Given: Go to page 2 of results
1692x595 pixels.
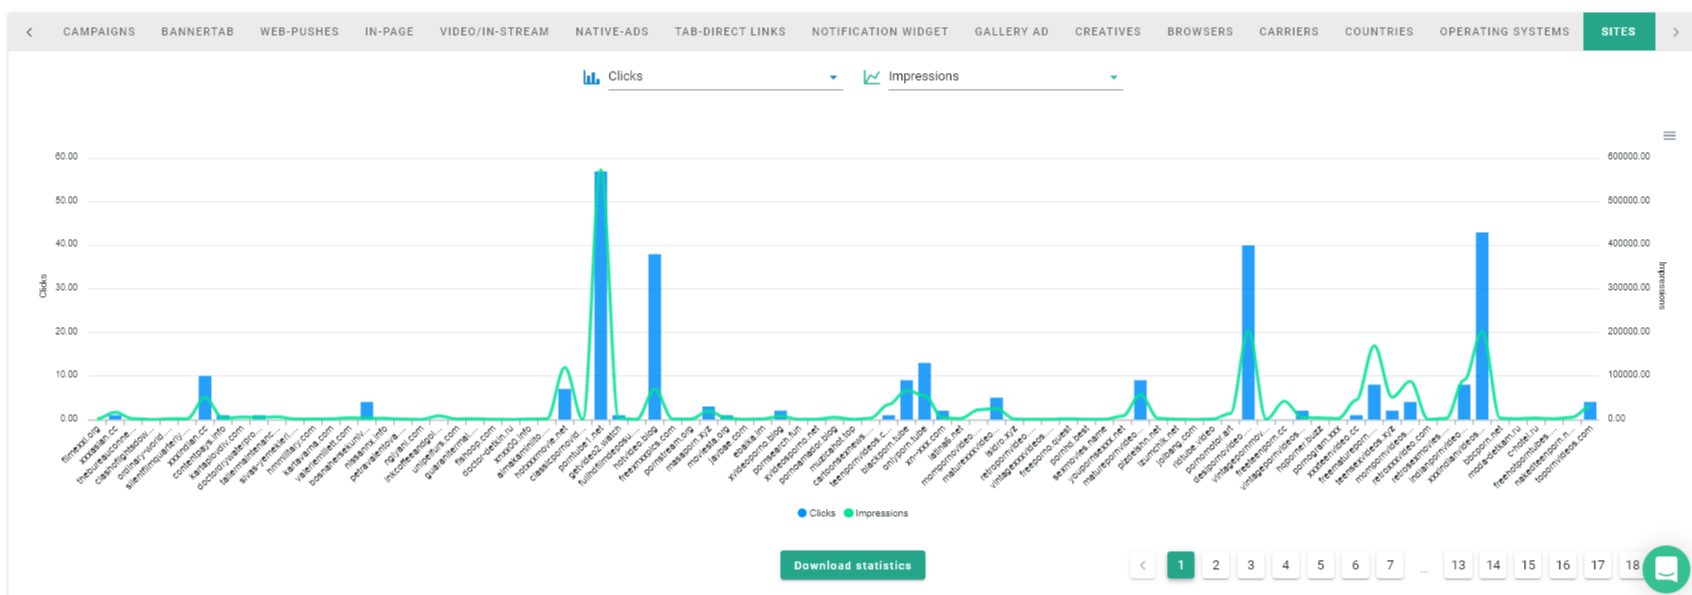Looking at the screenshot, I should (1215, 565).
